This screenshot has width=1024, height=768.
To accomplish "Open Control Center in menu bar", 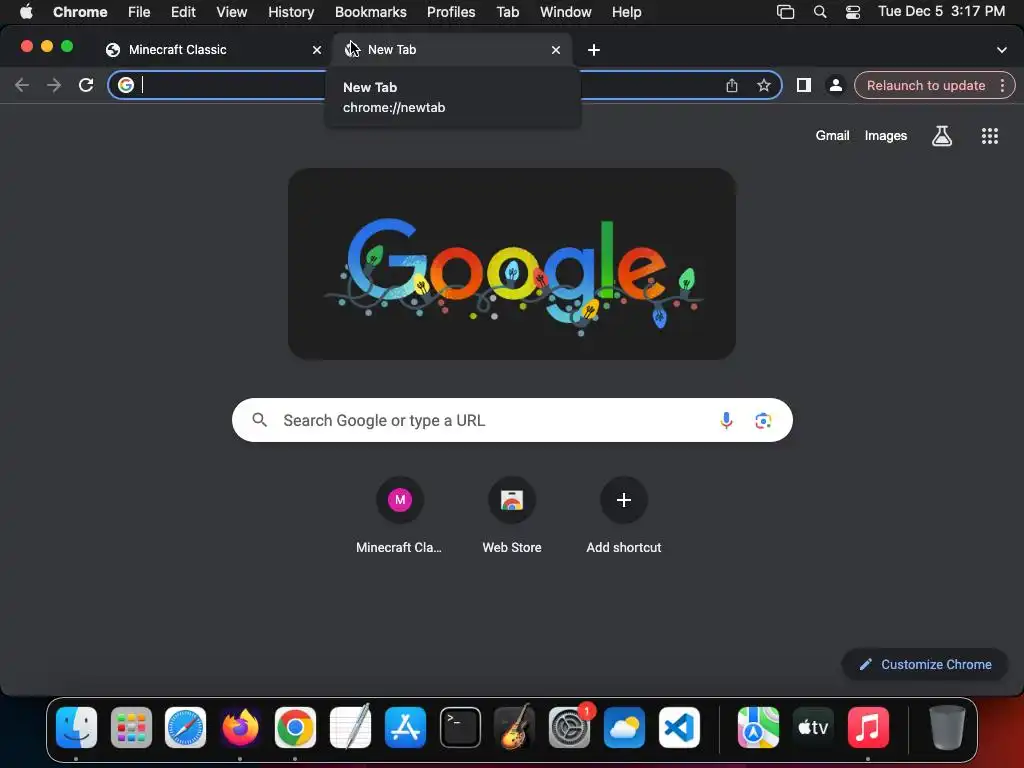I will pyautogui.click(x=853, y=12).
